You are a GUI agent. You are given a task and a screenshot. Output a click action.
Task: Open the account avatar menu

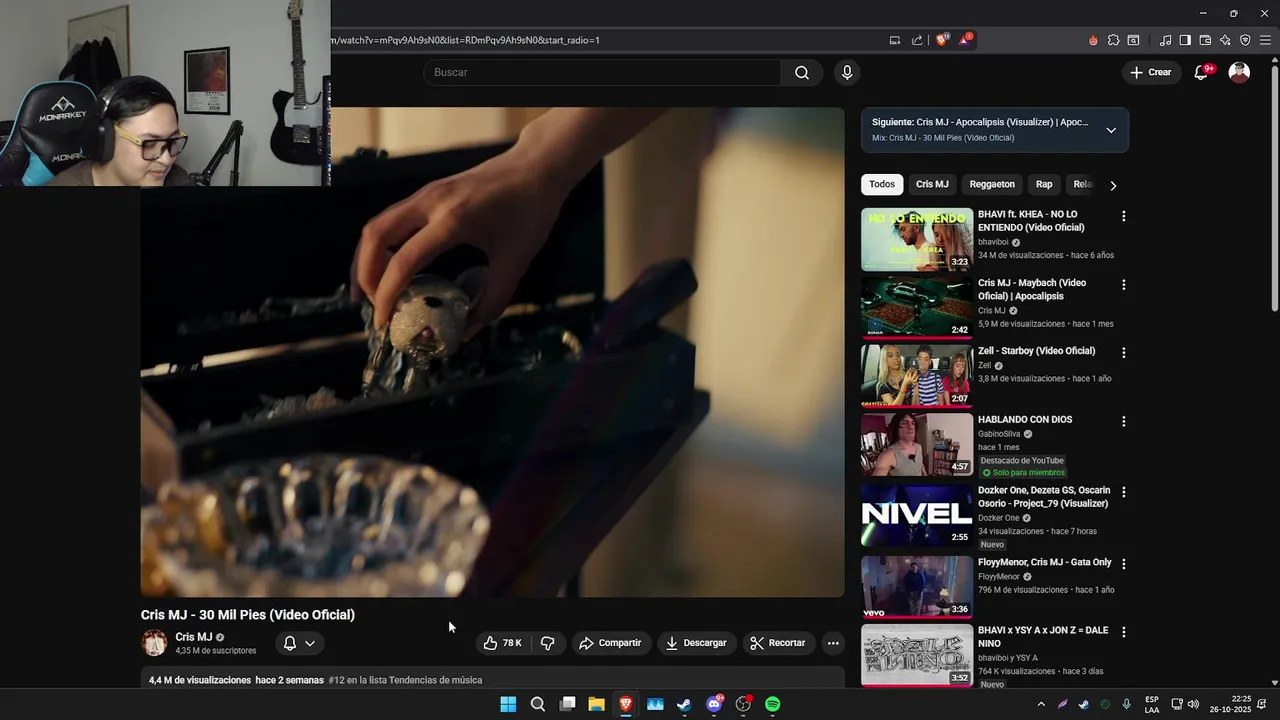point(1239,72)
